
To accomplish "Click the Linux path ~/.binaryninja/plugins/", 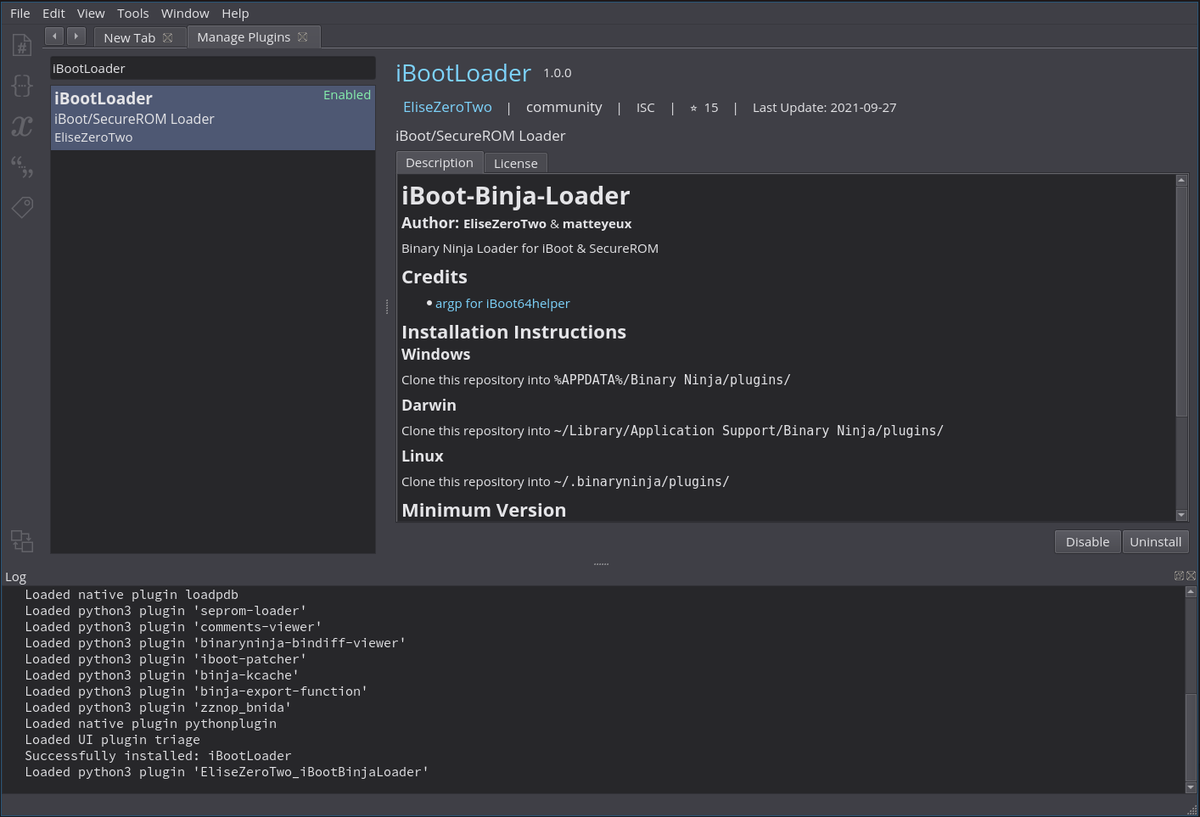I will (x=641, y=481).
